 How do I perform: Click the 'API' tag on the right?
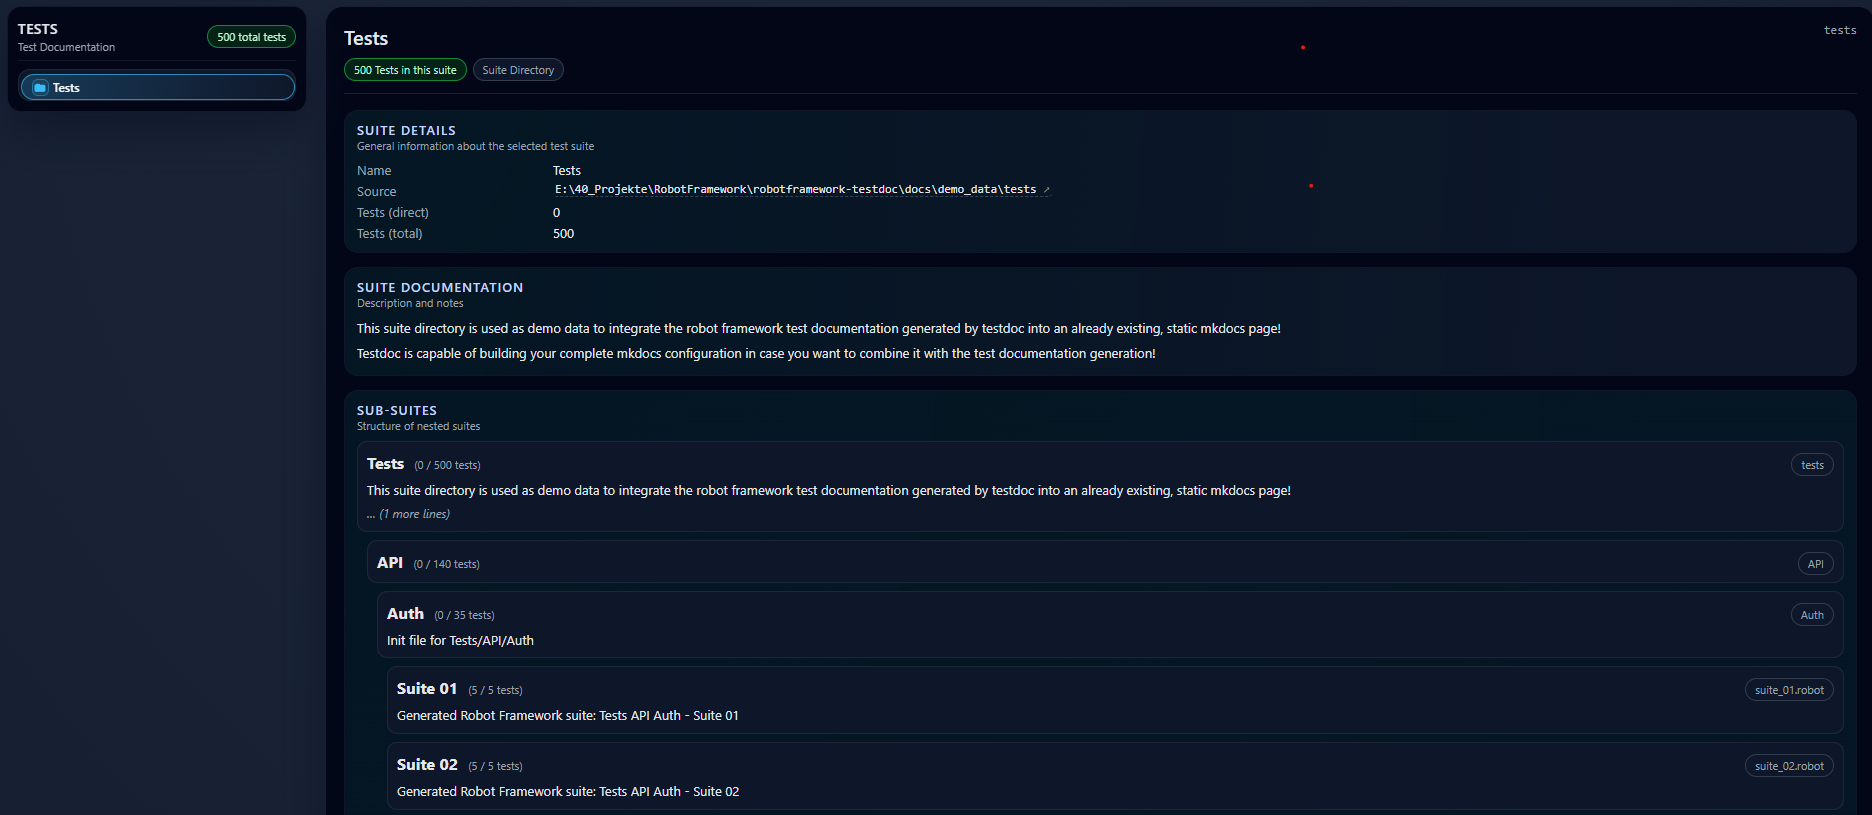tap(1815, 564)
